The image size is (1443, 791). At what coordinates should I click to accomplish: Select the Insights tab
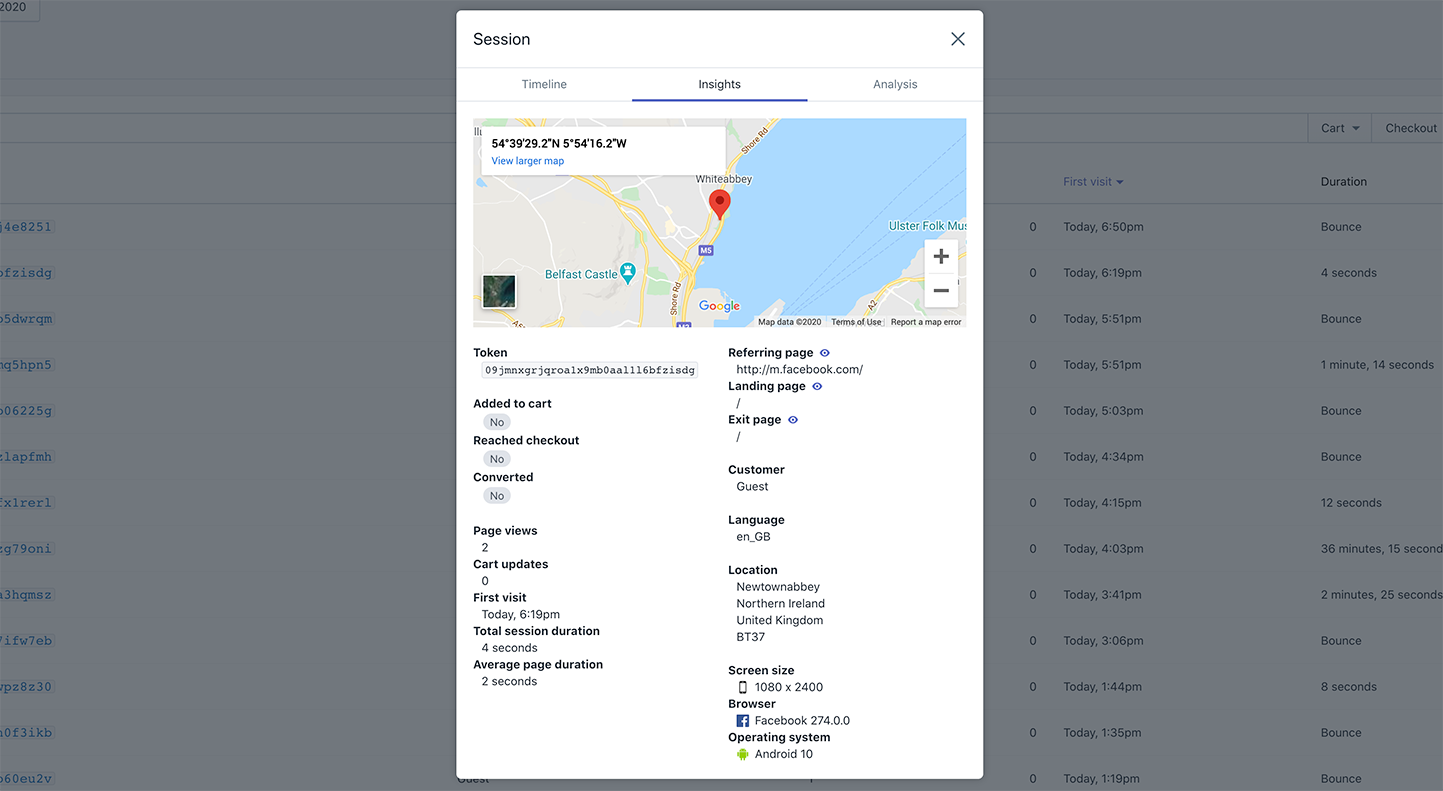719,85
